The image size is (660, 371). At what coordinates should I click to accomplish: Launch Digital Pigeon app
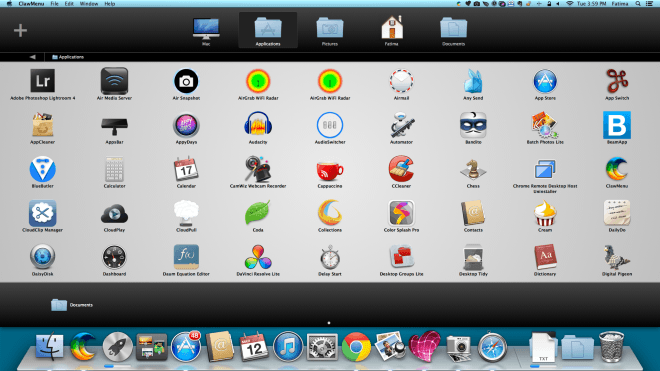coord(617,257)
